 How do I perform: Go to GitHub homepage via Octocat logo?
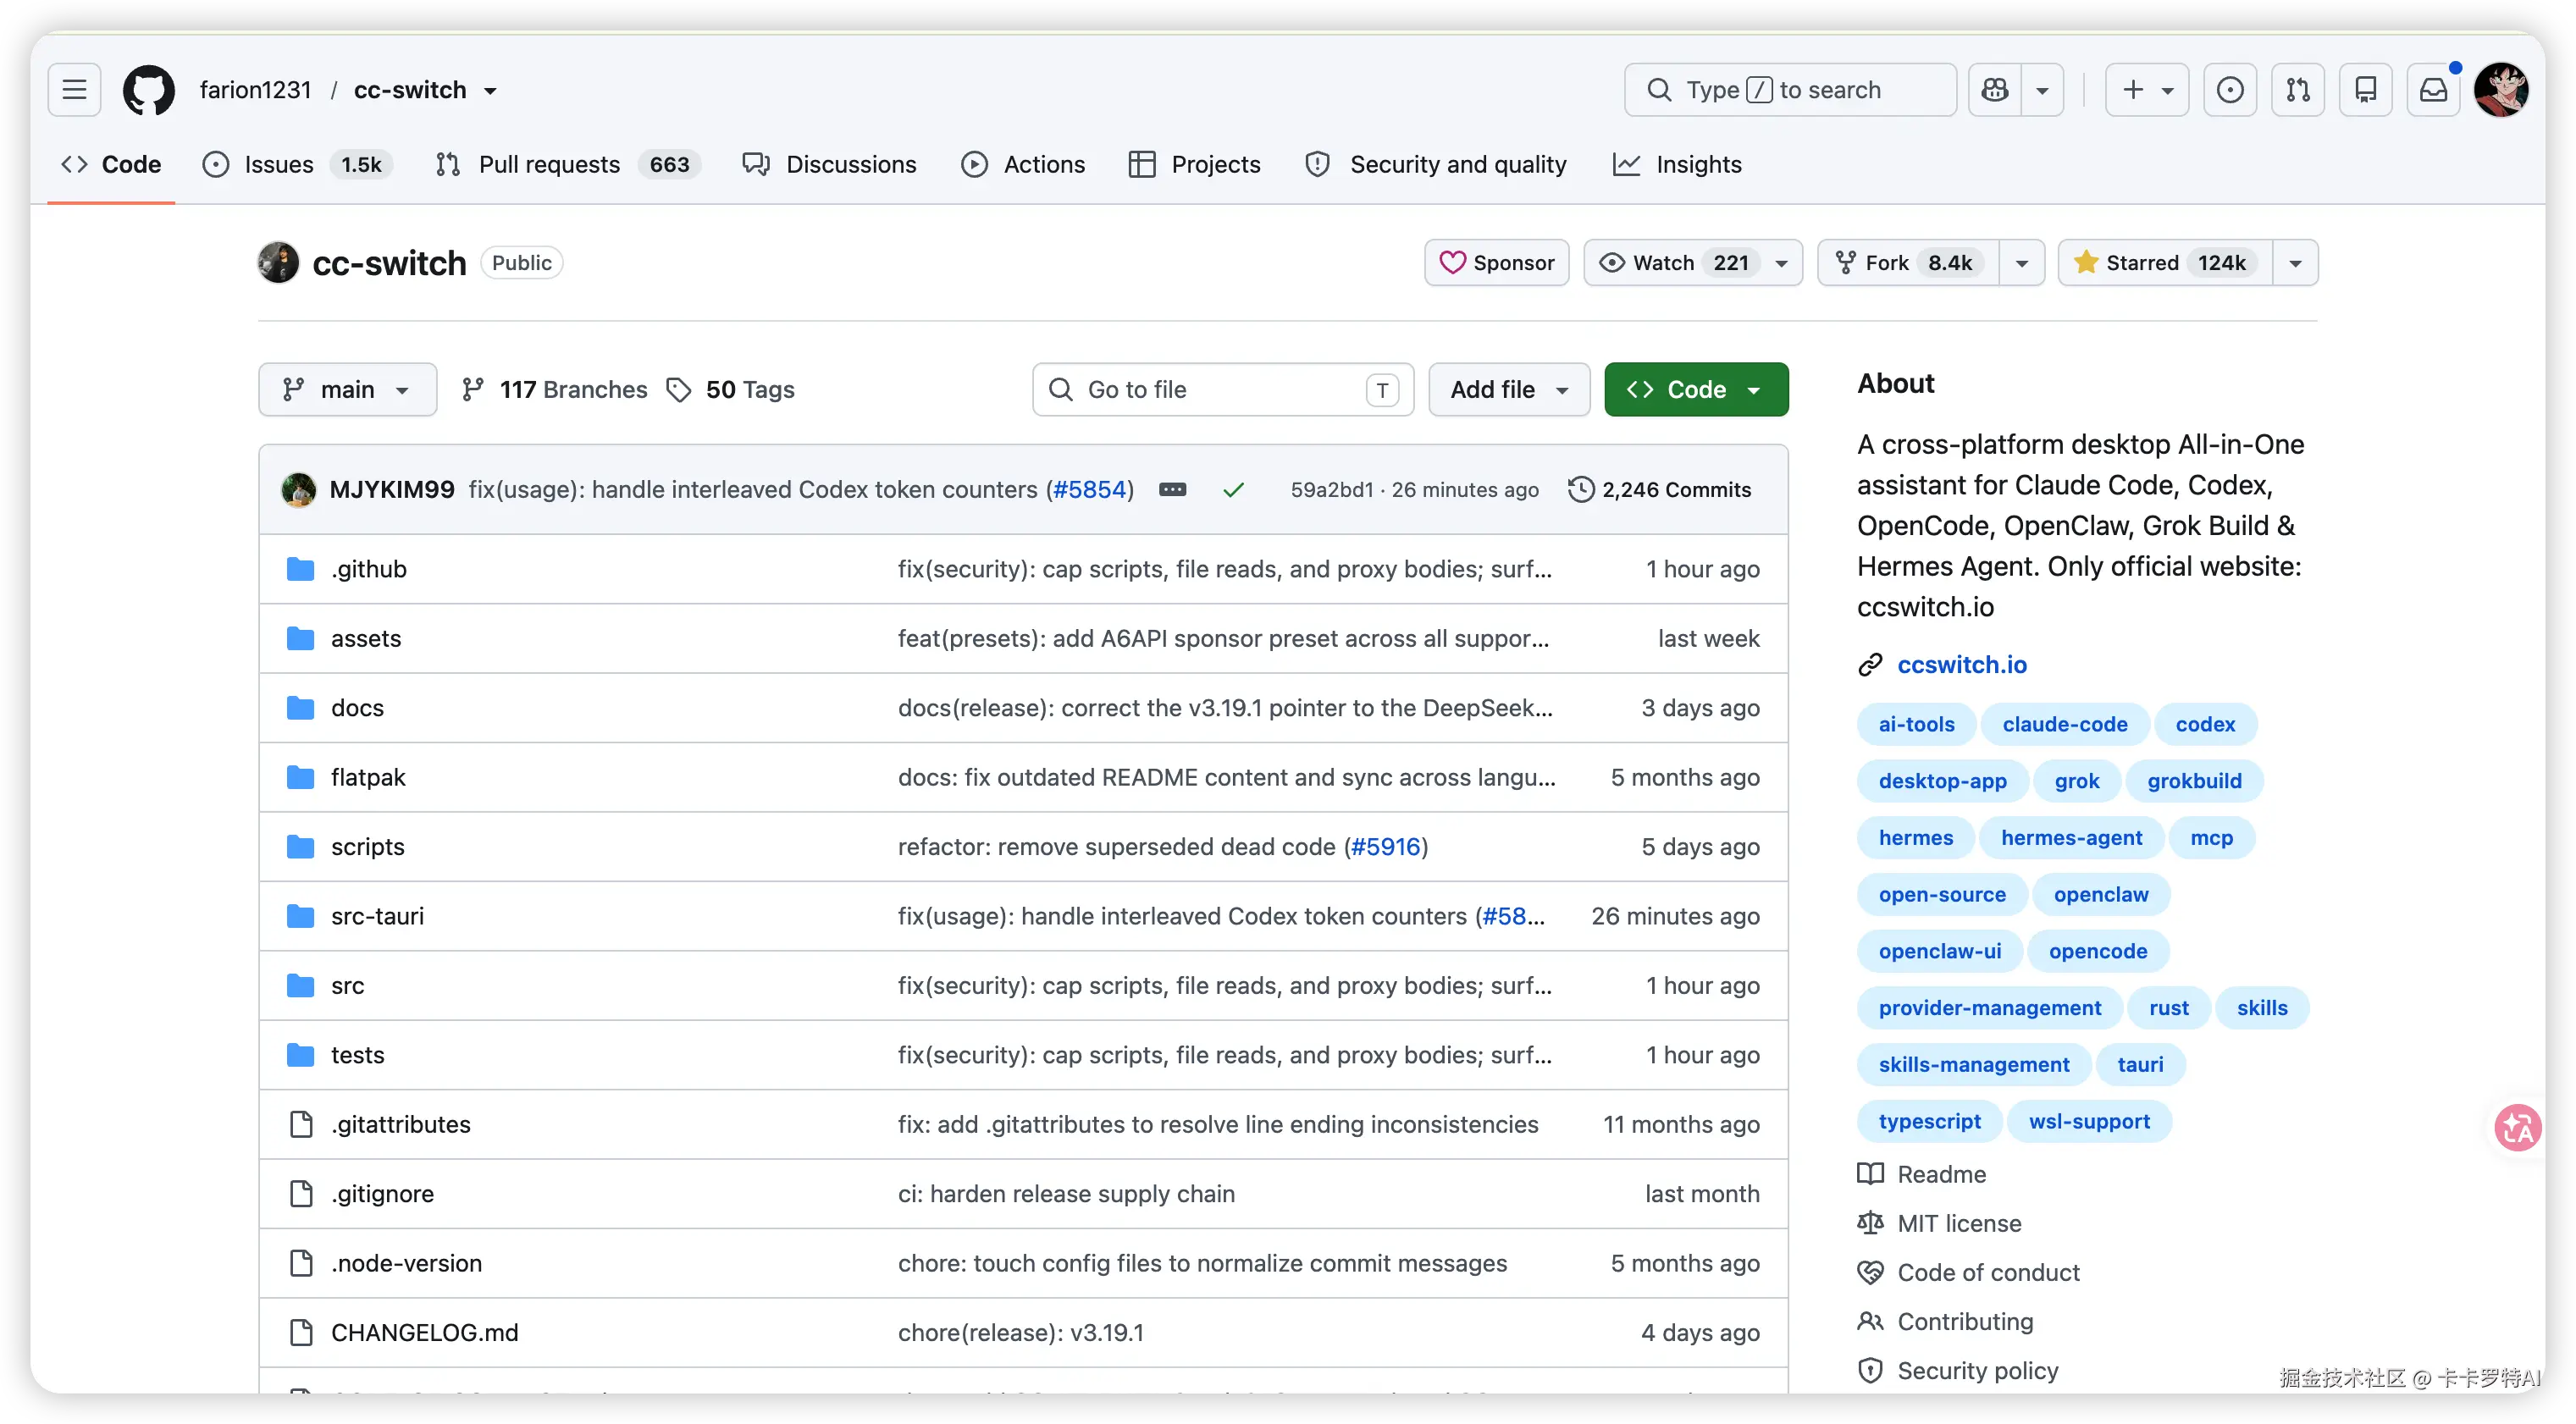149,90
